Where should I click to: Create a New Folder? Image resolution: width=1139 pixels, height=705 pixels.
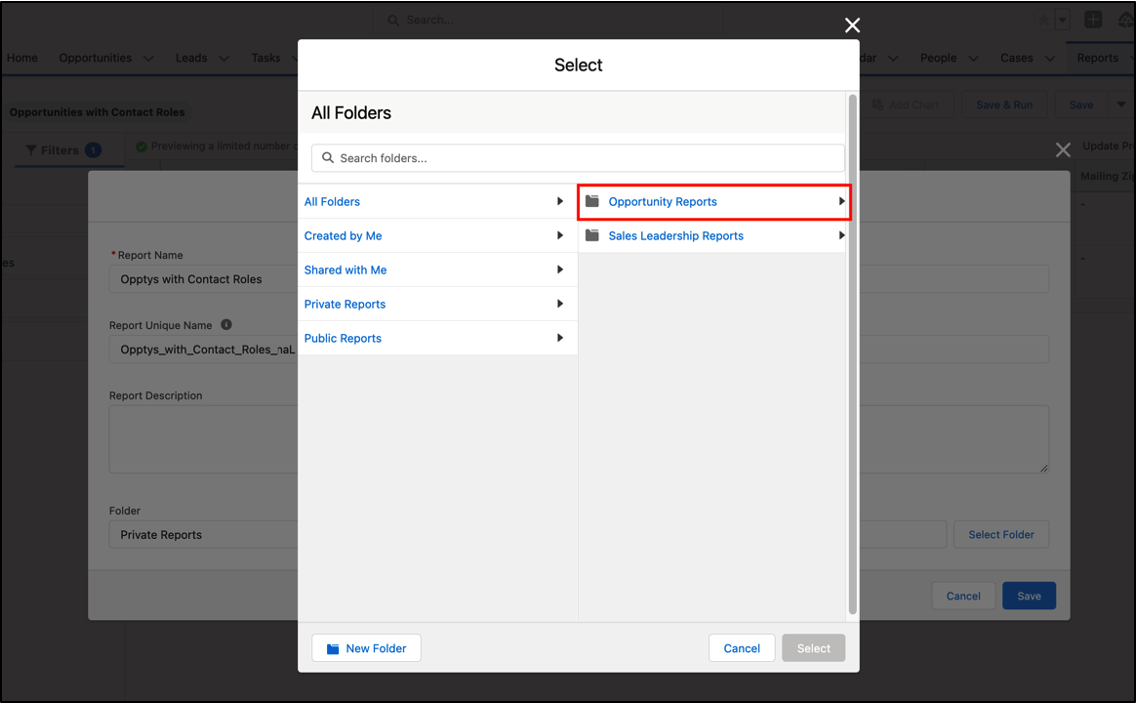[366, 649]
